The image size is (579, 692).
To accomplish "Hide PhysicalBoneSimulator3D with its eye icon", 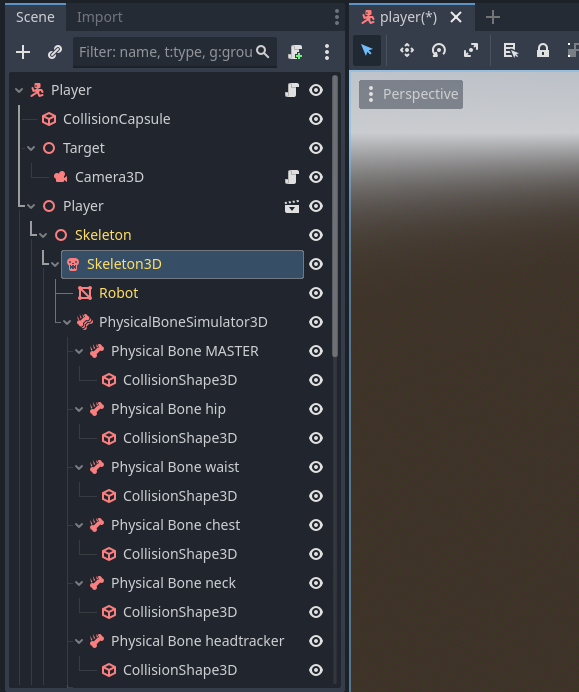I will (x=316, y=322).
